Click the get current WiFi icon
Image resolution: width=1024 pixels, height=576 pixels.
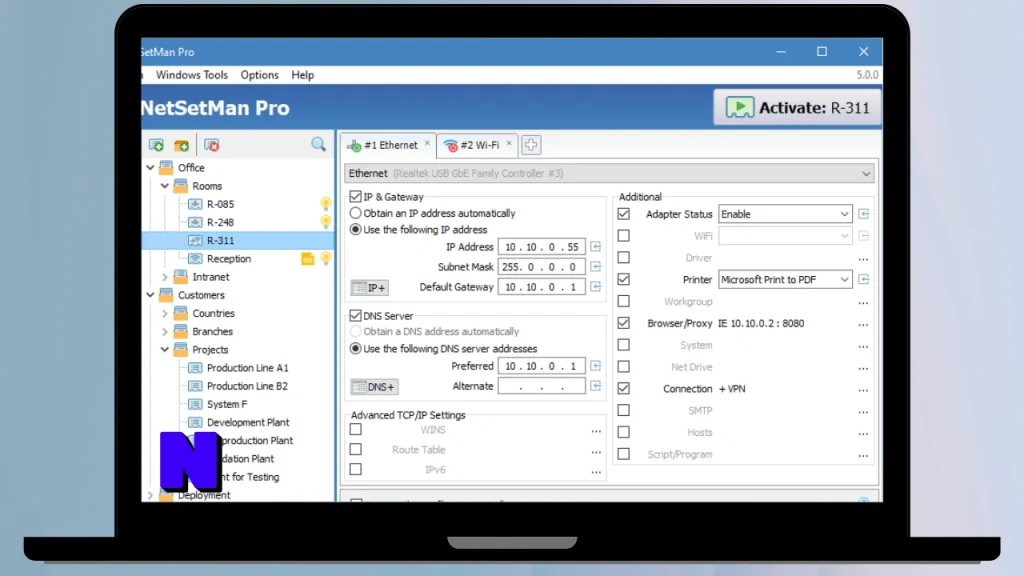[x=863, y=236]
